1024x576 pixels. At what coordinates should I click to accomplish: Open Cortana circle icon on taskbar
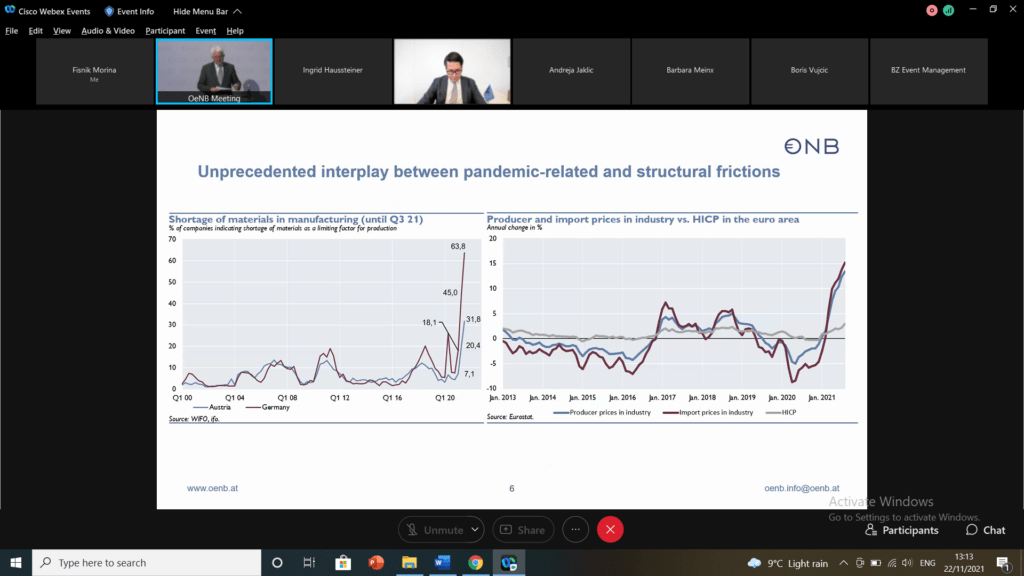pyautogui.click(x=277, y=562)
